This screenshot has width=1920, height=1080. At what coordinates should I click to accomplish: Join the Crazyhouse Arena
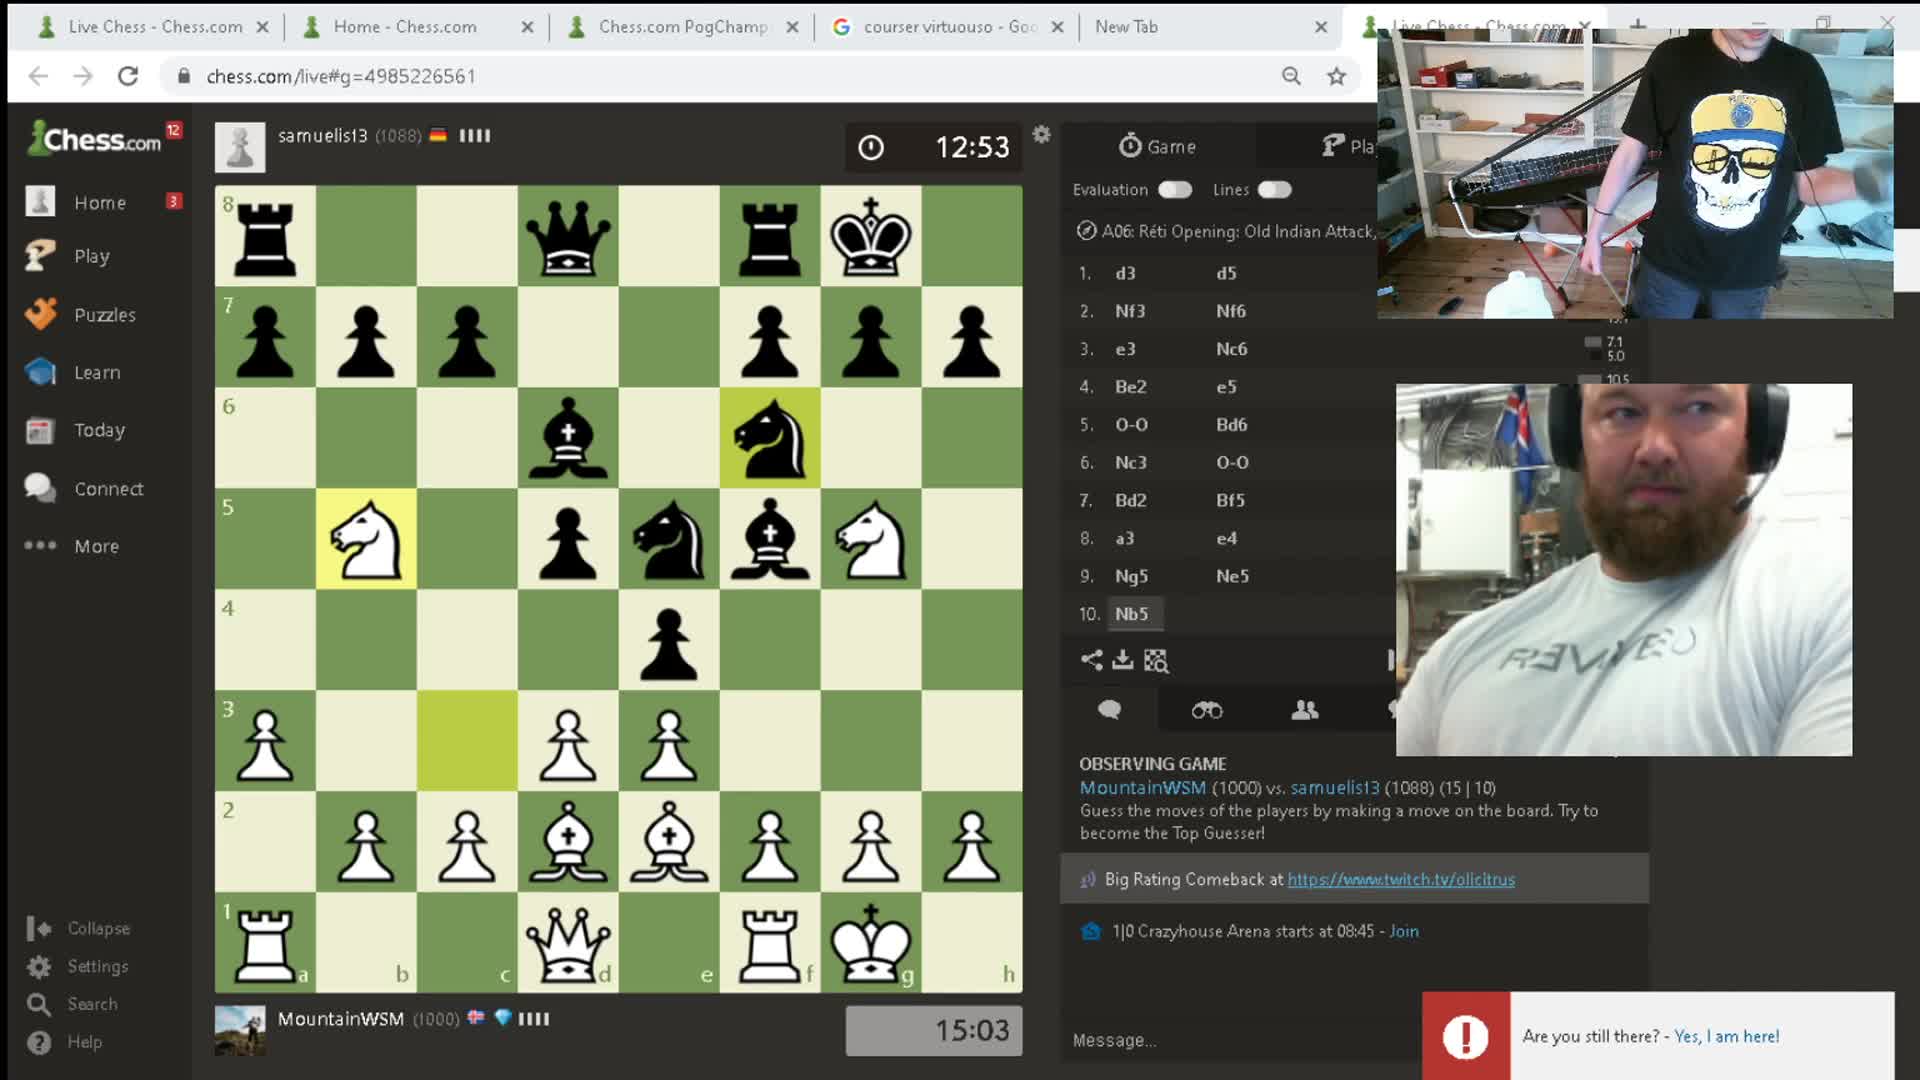coord(1403,931)
